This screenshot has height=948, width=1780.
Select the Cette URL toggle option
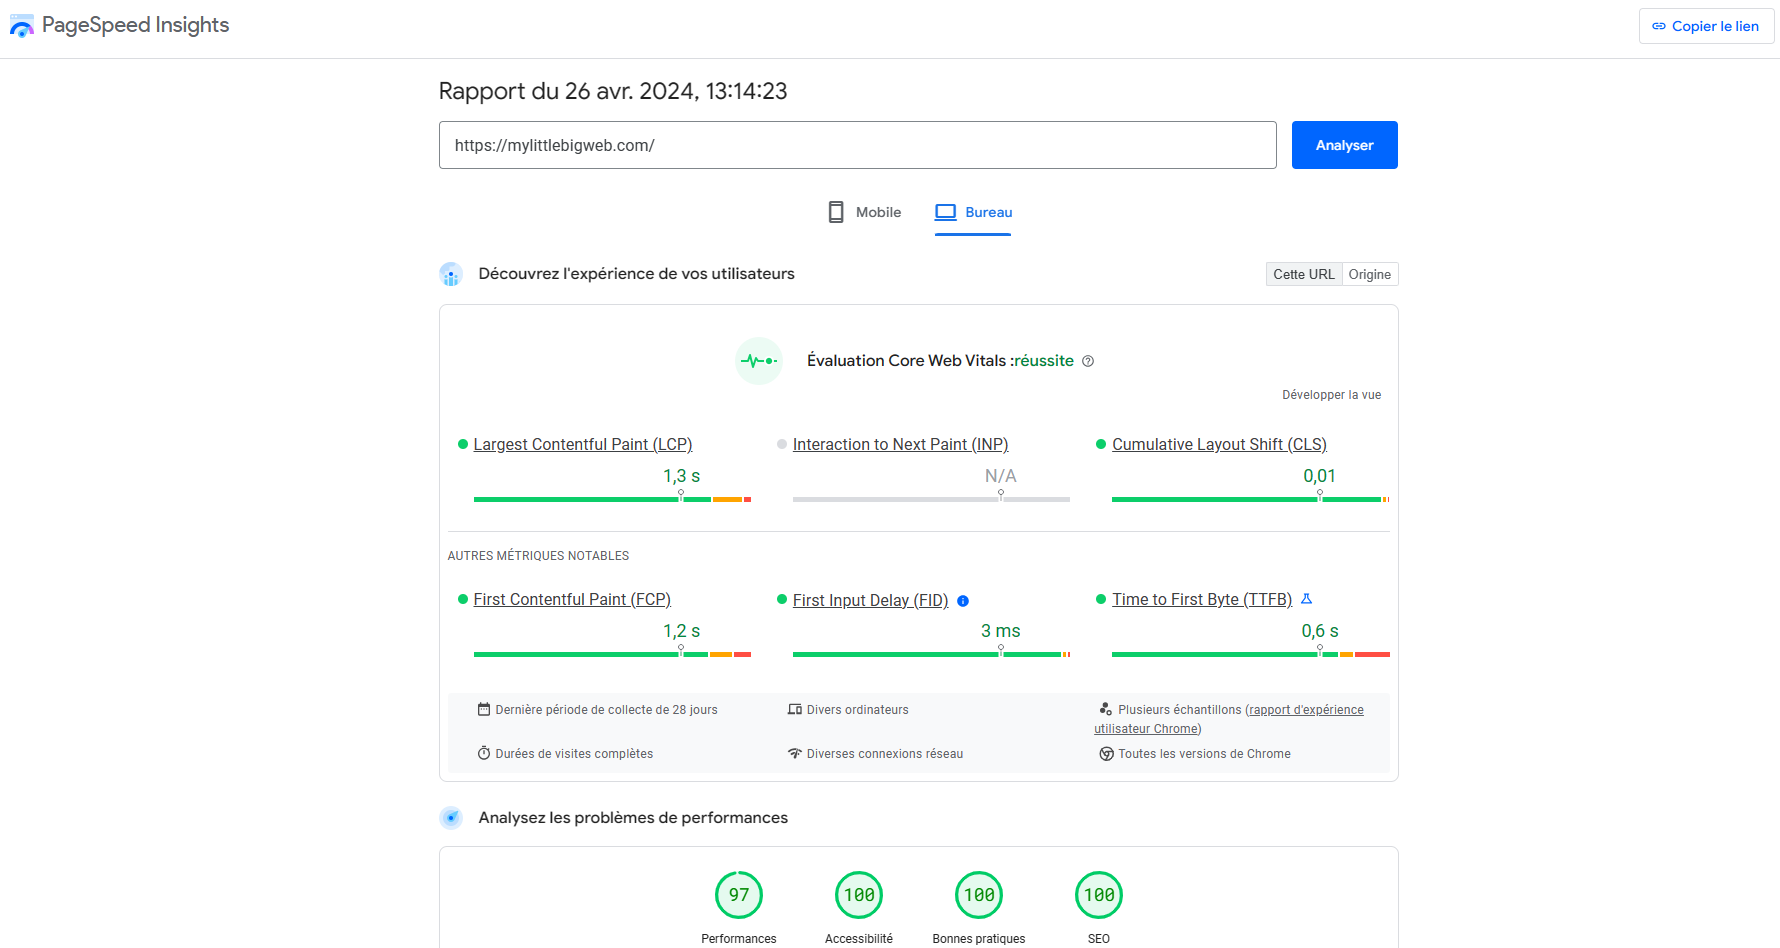[x=1303, y=274]
